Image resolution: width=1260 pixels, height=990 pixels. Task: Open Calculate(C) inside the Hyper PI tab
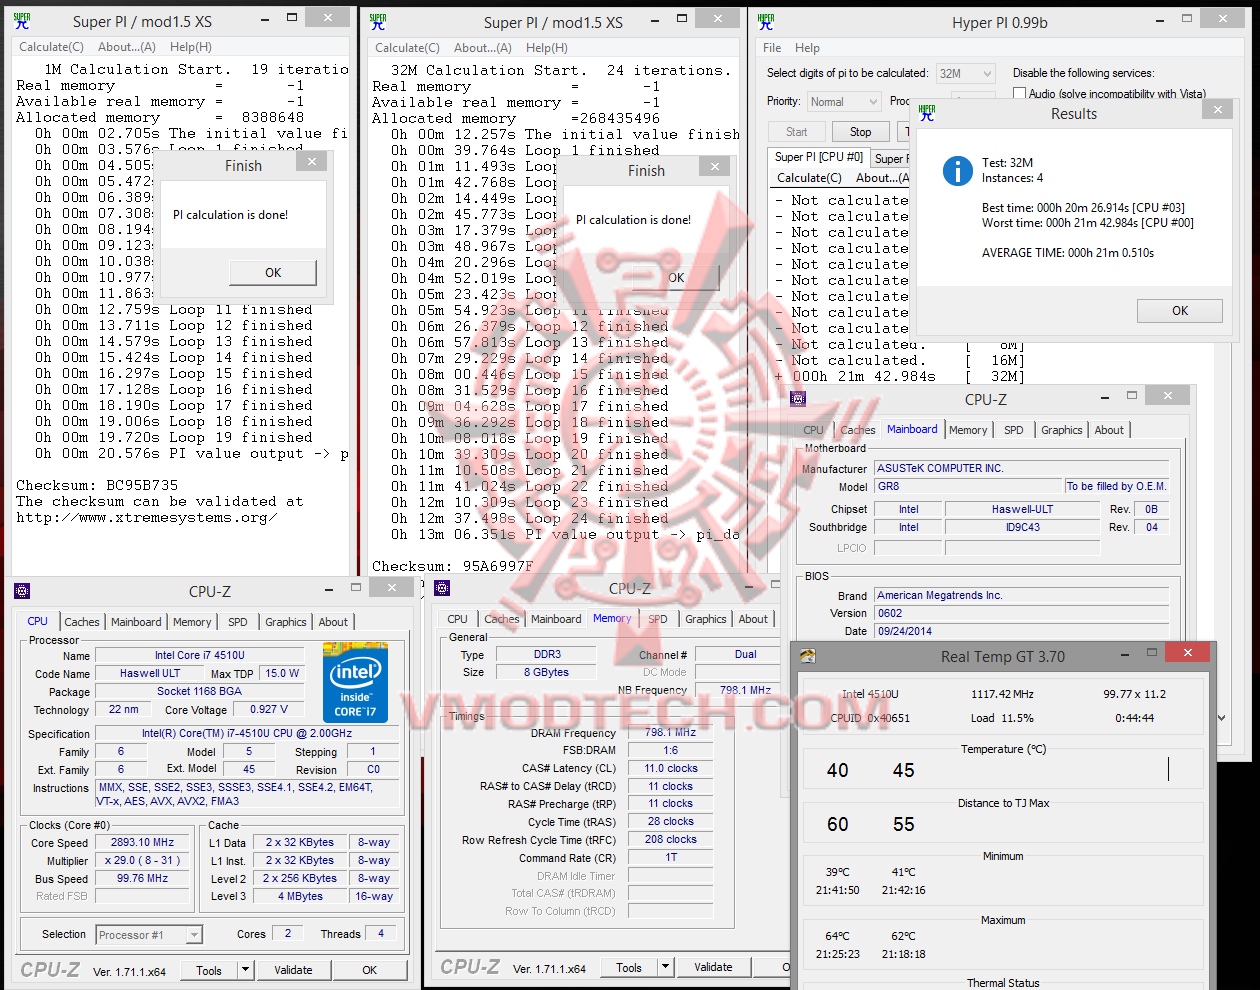(810, 177)
